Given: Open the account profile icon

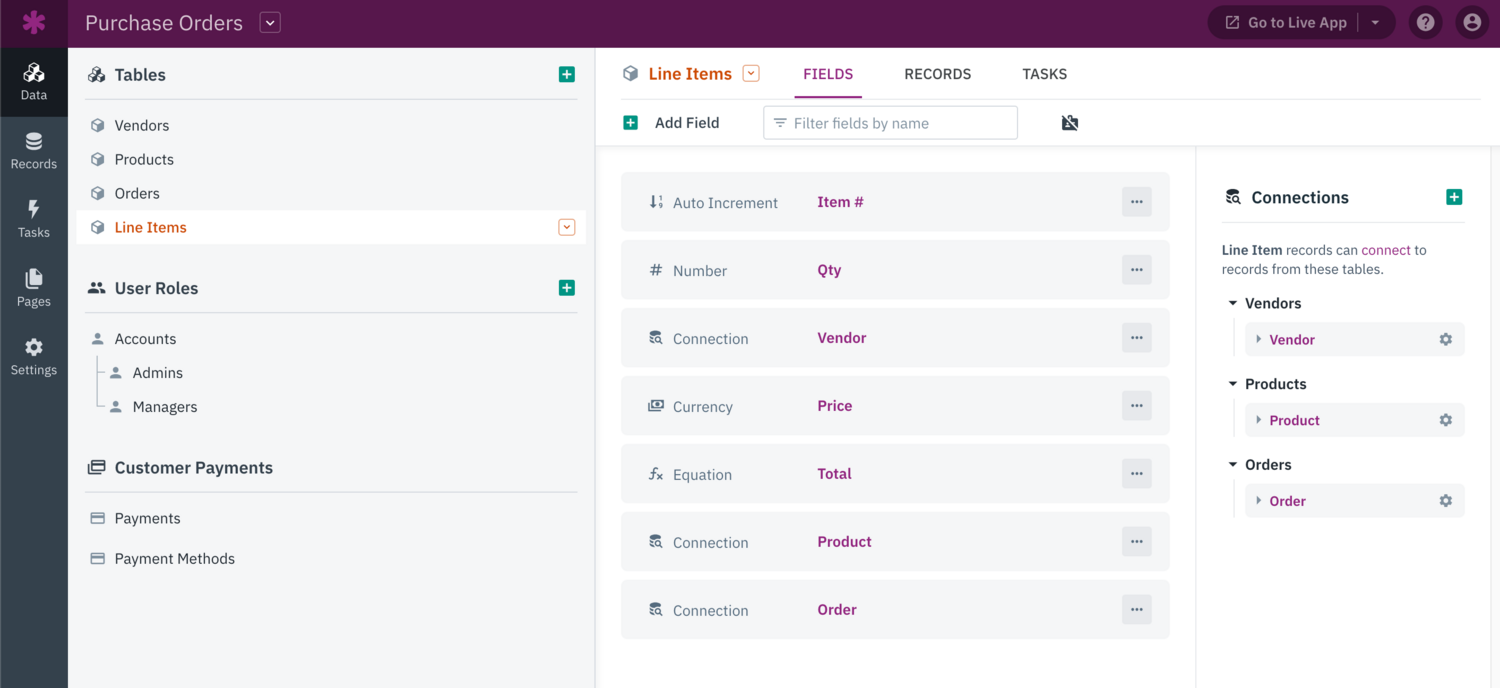Looking at the screenshot, I should (1472, 22).
